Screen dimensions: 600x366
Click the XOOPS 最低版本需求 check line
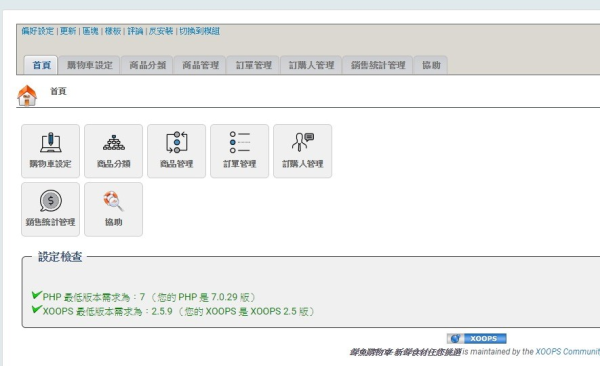coord(173,311)
